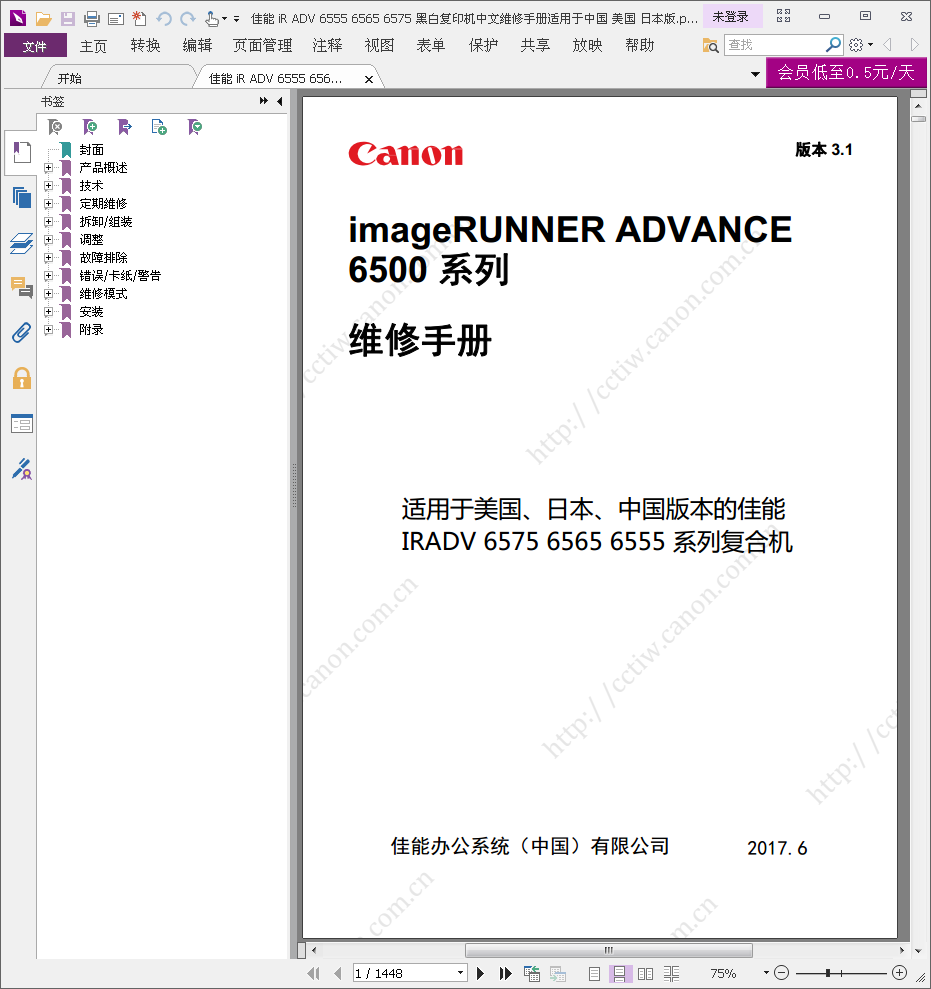Viewport: 931px width, 989px height.
Task: Switch to the 页面管理 ribbon tab
Action: 262,45
